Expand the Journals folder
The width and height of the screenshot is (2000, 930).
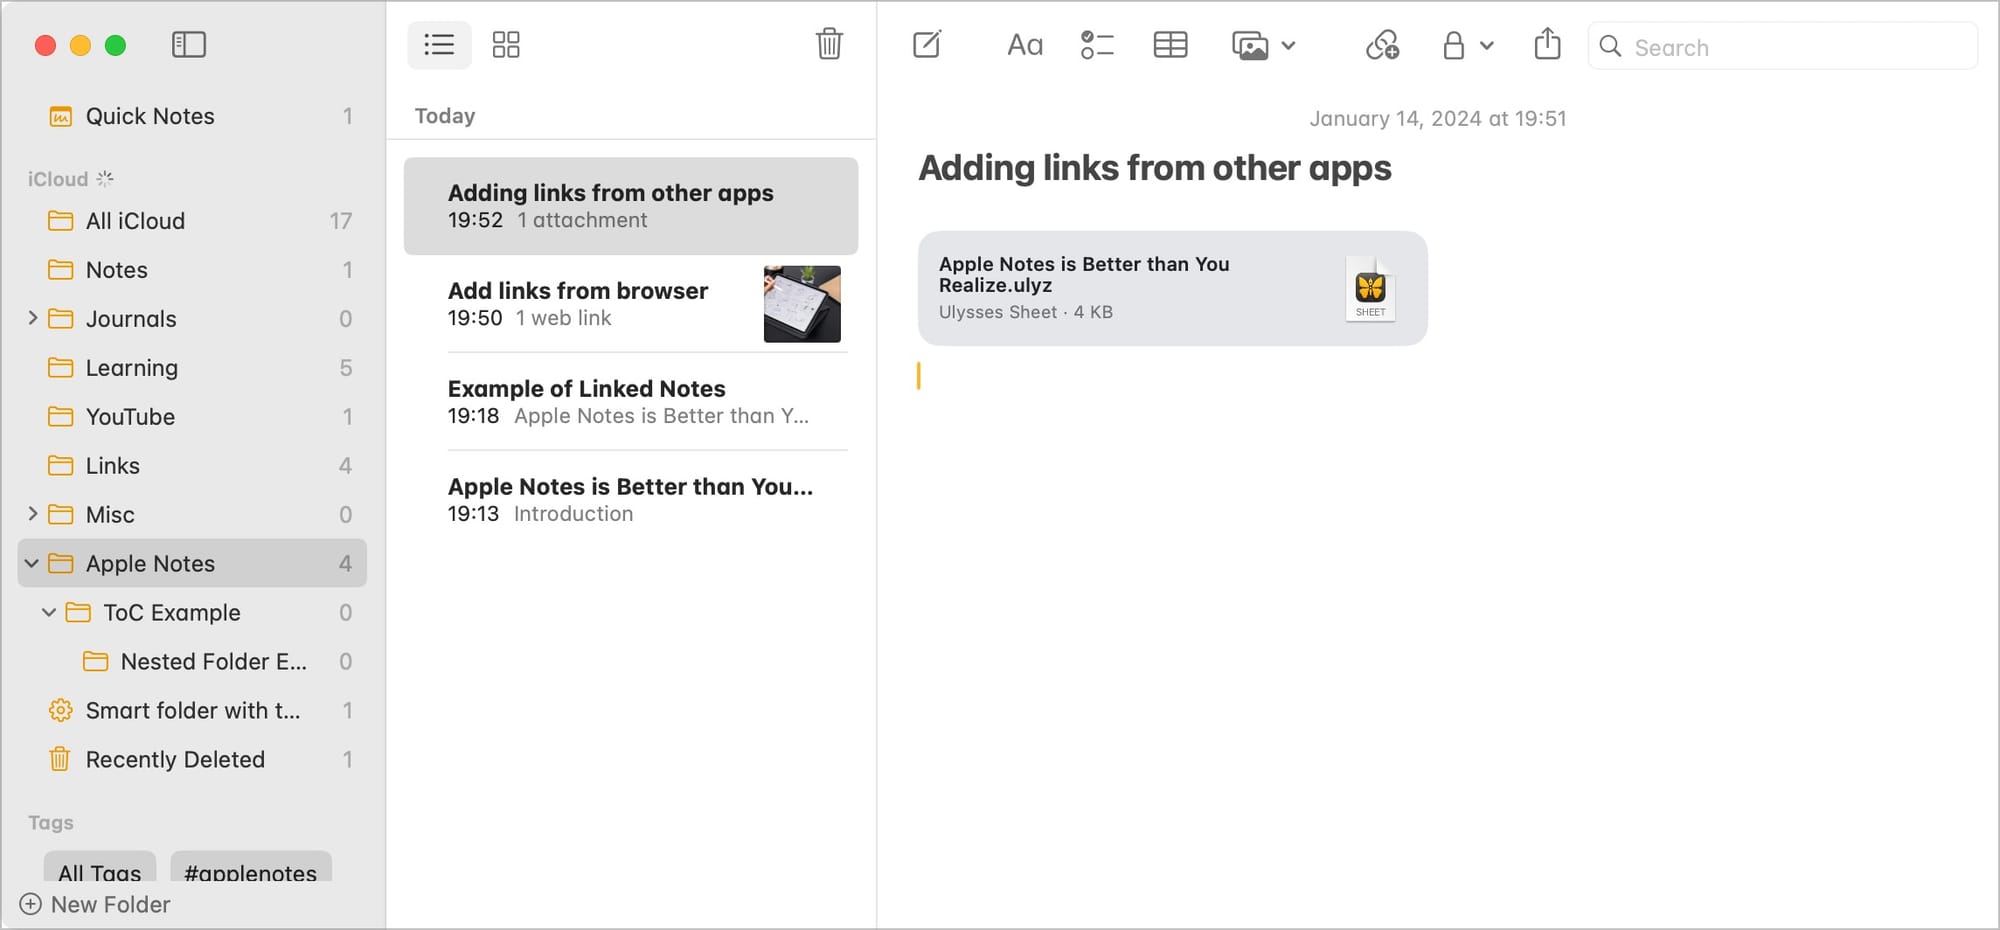pos(33,318)
